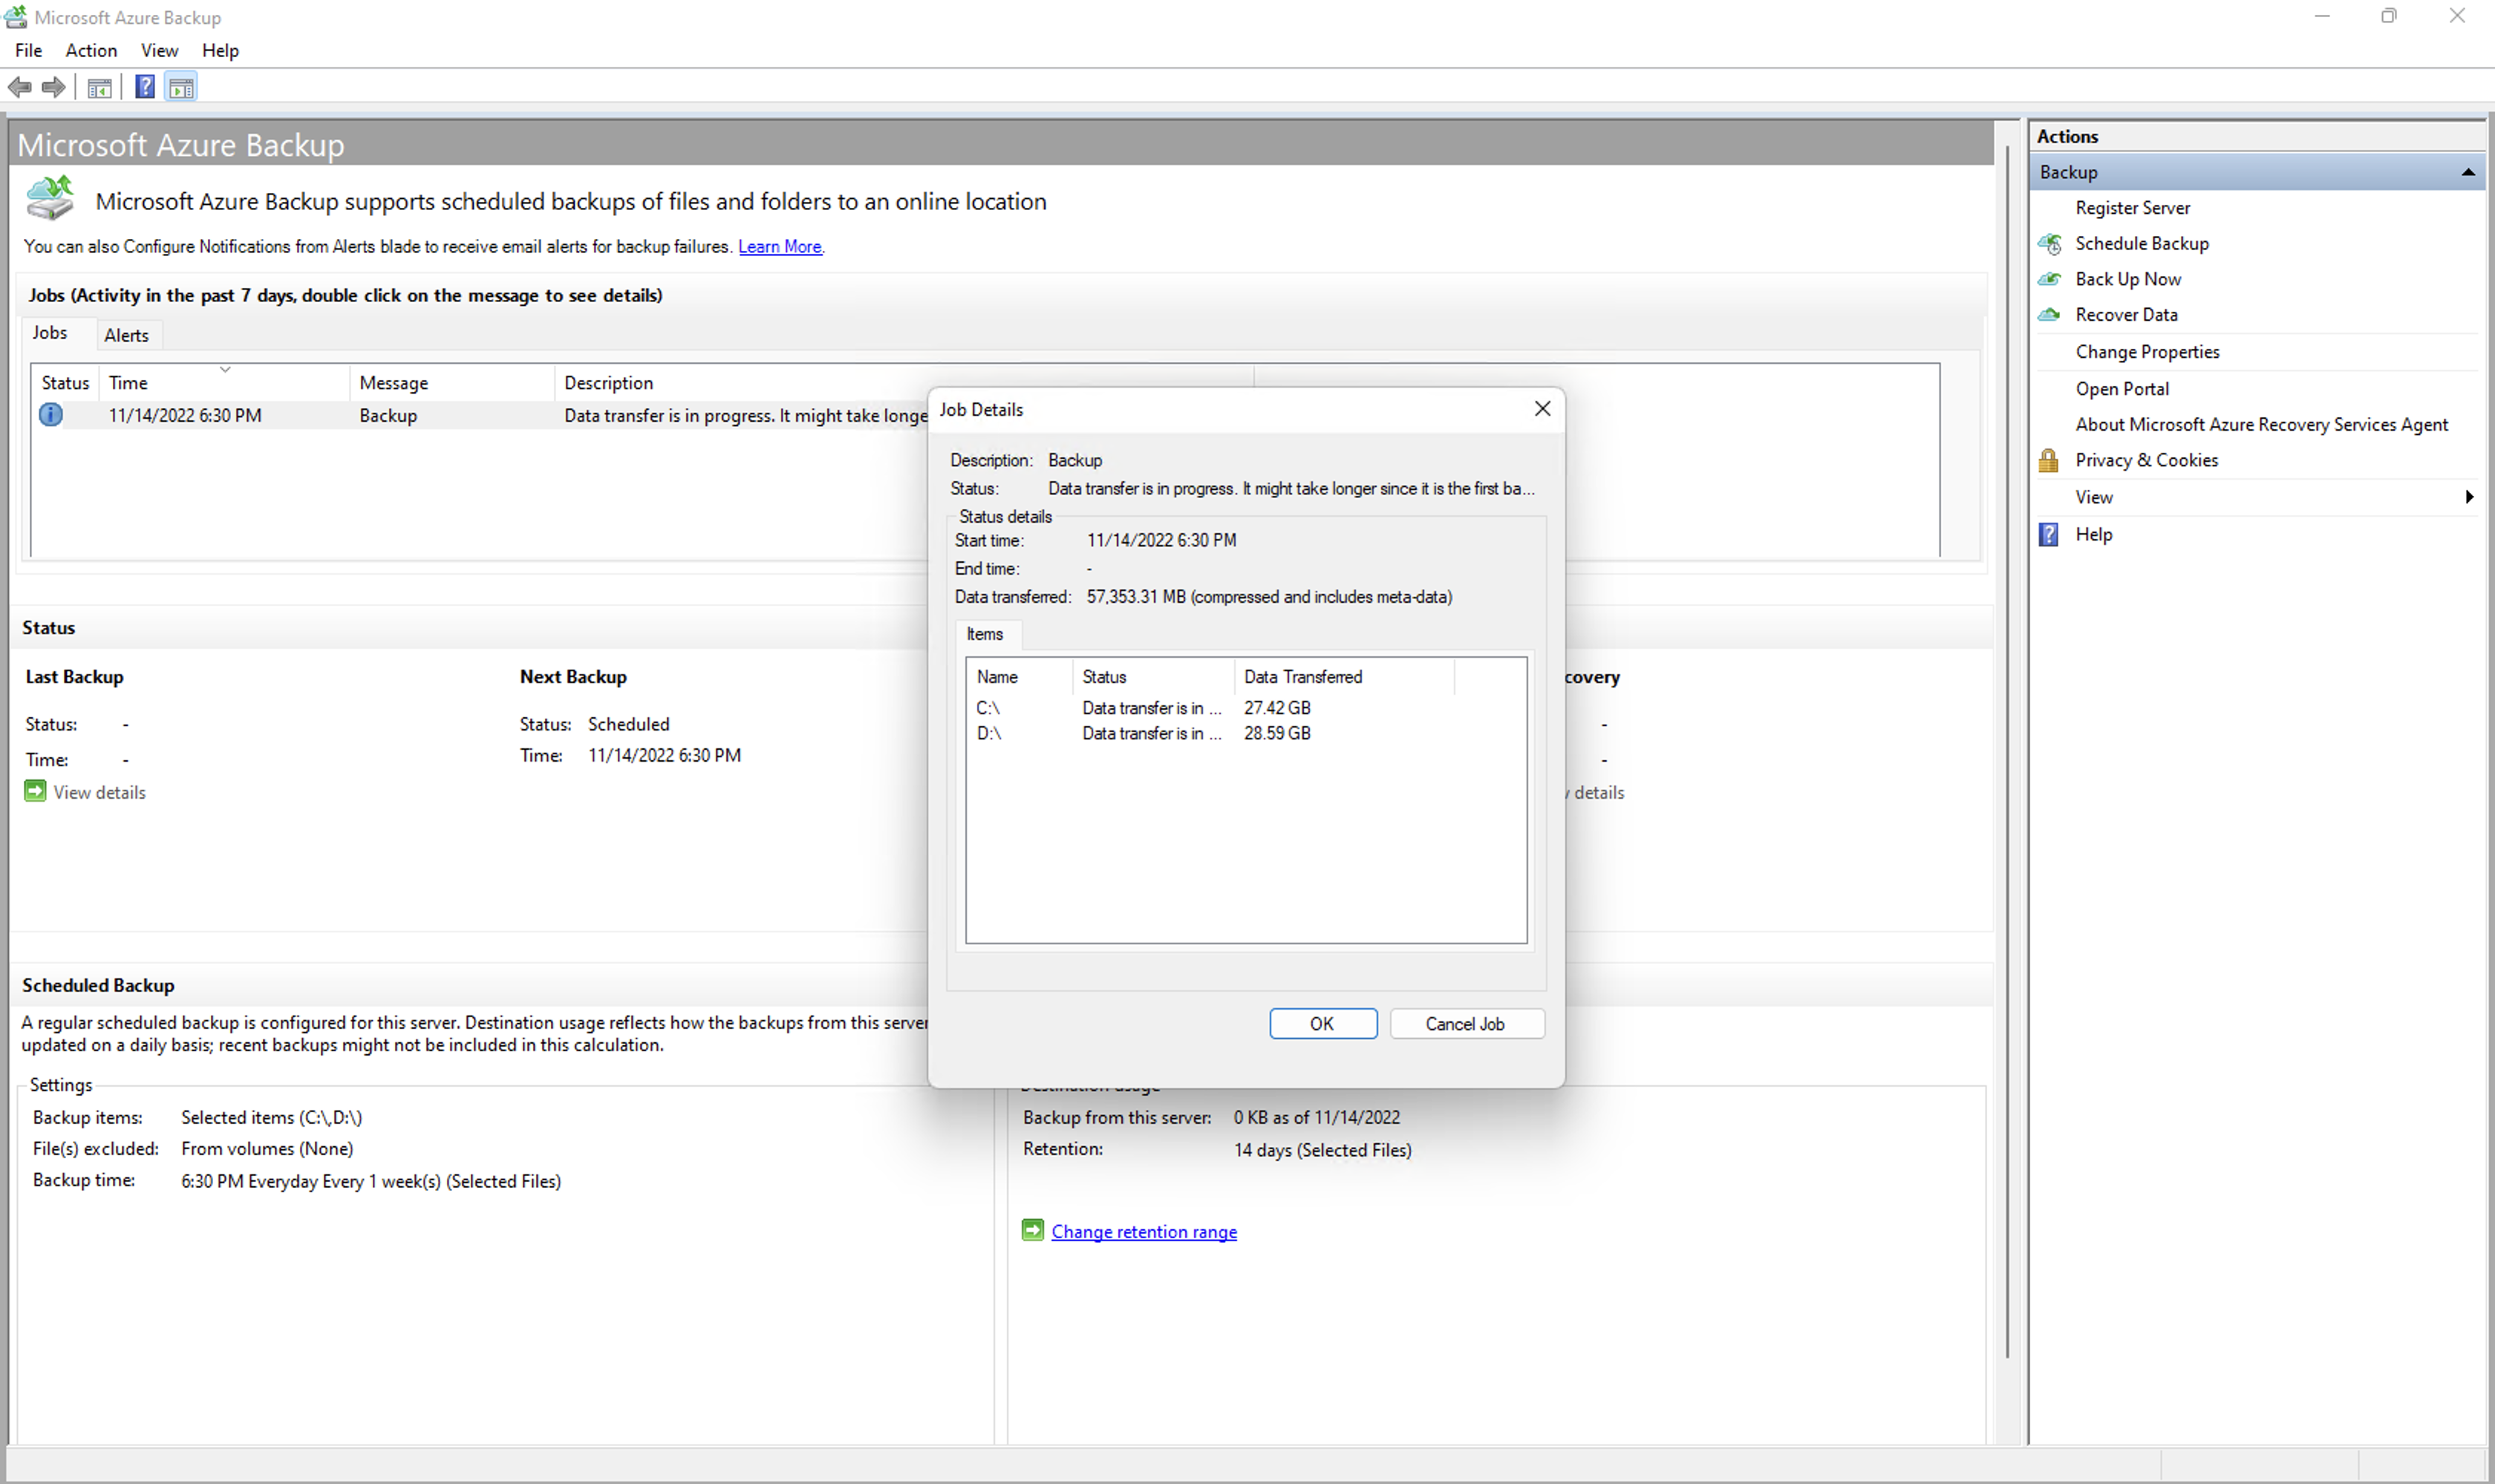Click green arrow icon beside Change retention range
The height and width of the screenshot is (1484, 2495).
[1033, 1231]
